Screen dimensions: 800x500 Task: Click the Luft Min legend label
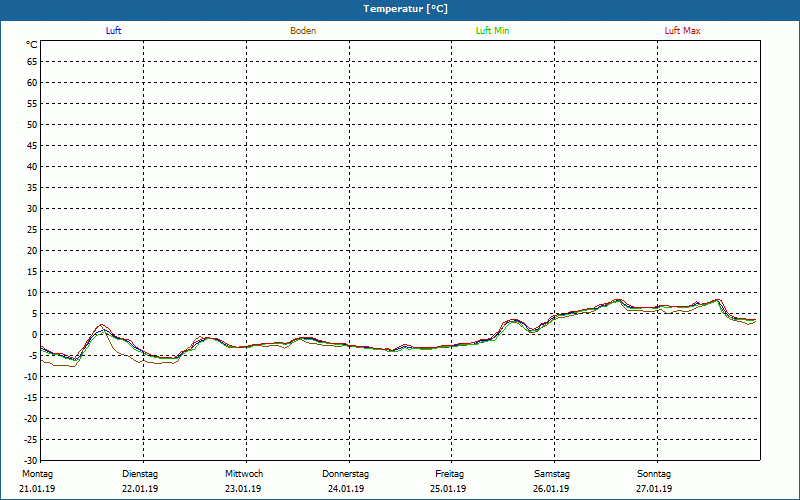(492, 31)
